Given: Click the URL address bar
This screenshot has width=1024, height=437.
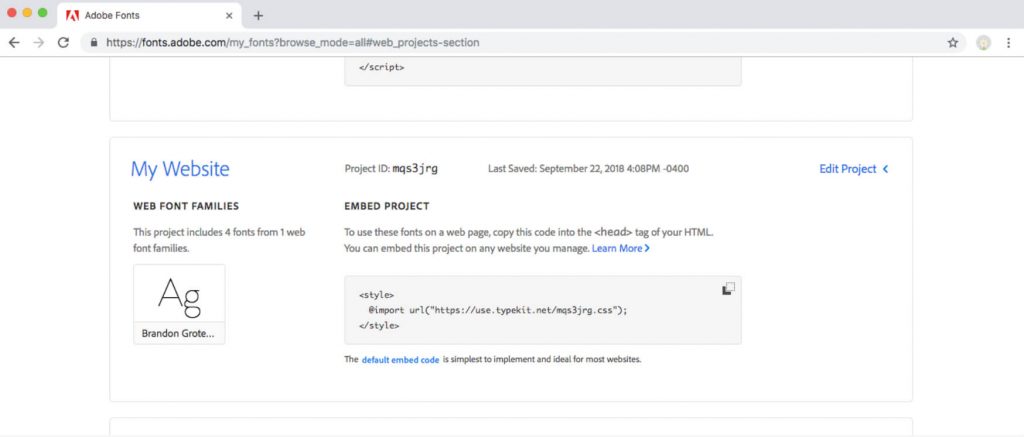Looking at the screenshot, I should 522,42.
